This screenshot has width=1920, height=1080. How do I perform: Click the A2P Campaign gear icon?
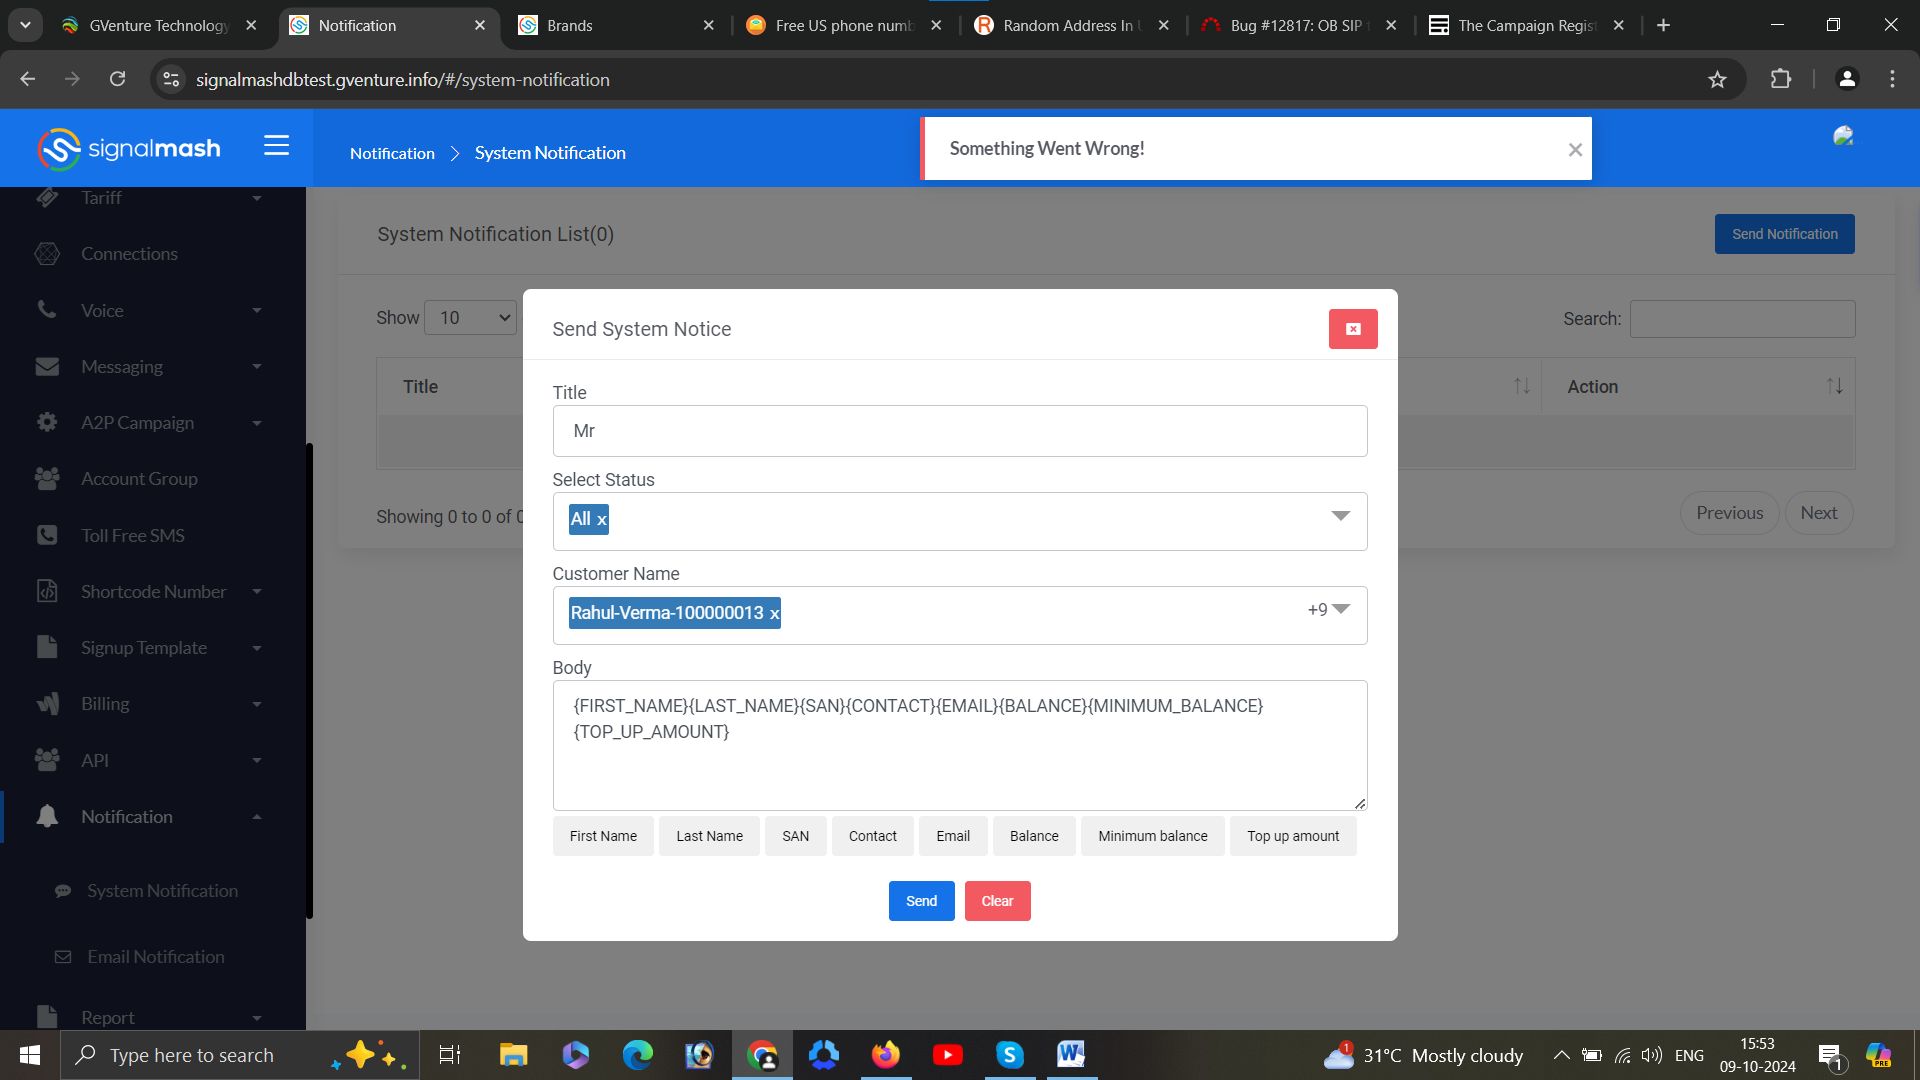47,422
